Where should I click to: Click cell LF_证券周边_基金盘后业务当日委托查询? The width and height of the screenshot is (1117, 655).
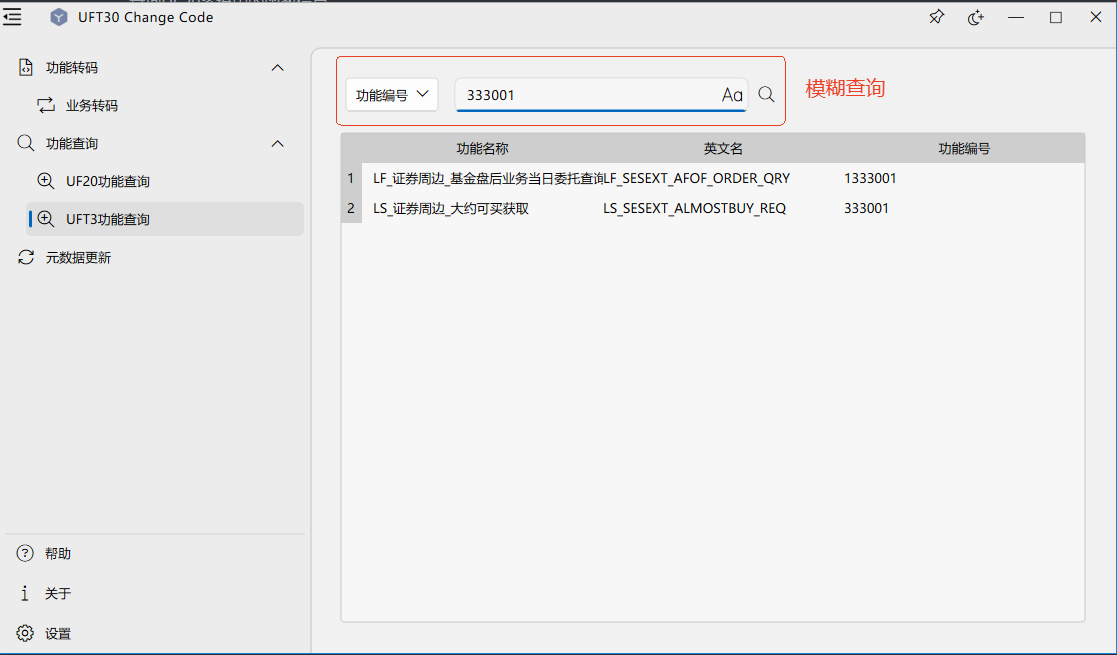483,178
